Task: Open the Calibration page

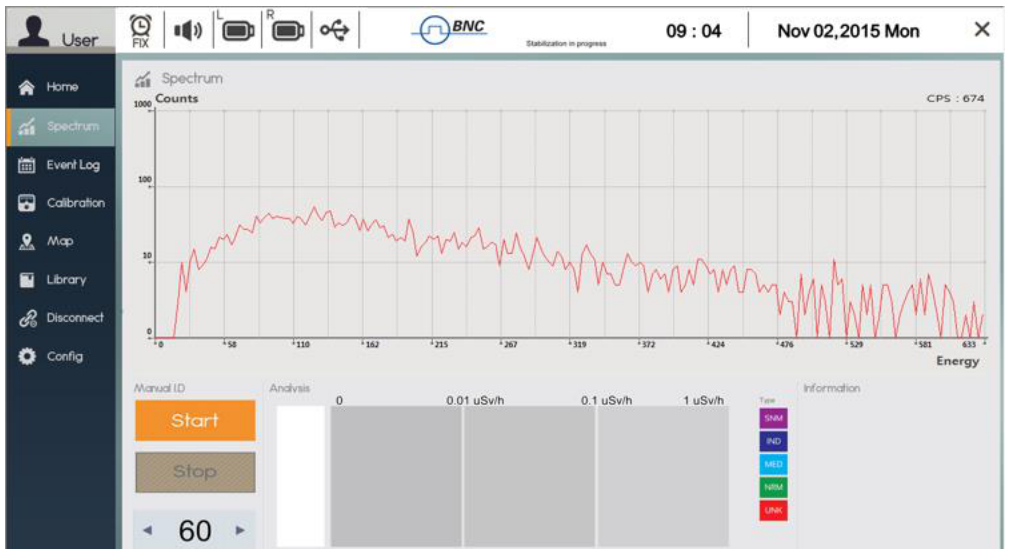Action: [61, 203]
